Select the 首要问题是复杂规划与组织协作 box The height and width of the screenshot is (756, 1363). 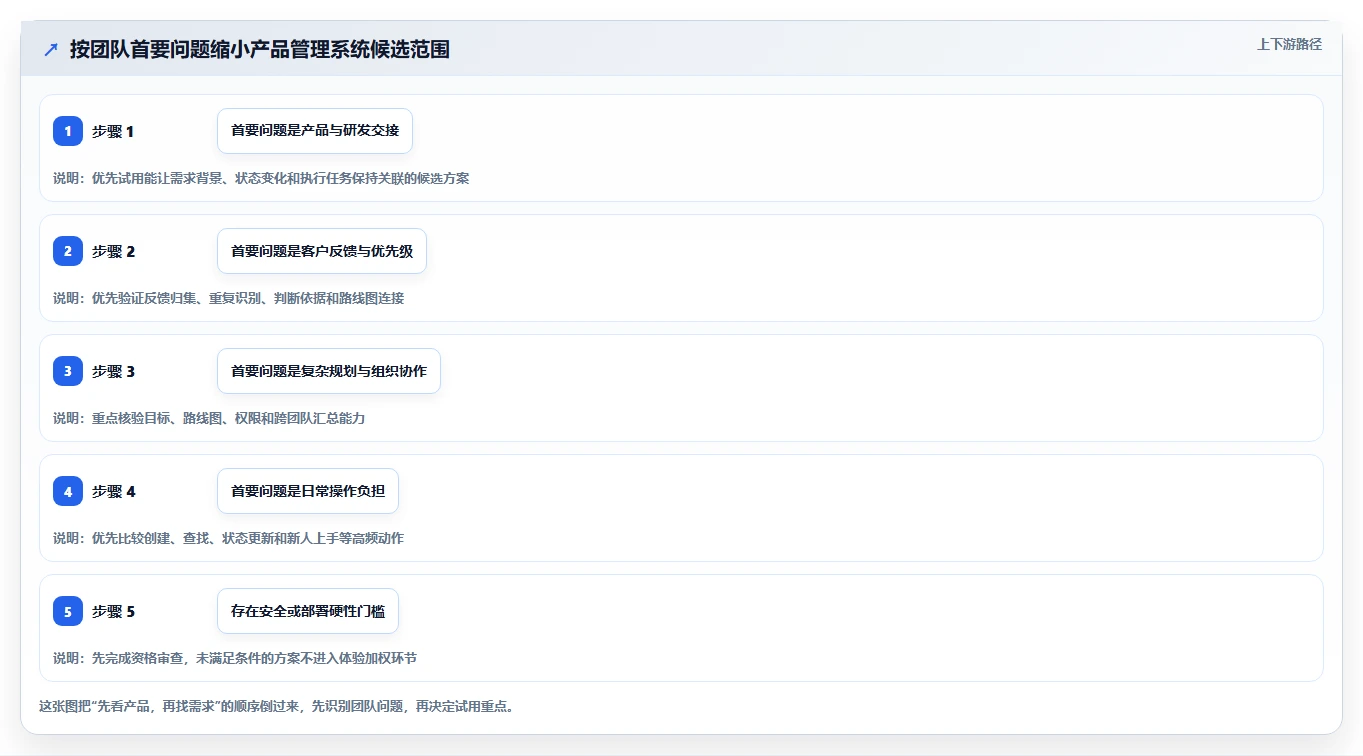pyautogui.click(x=329, y=371)
